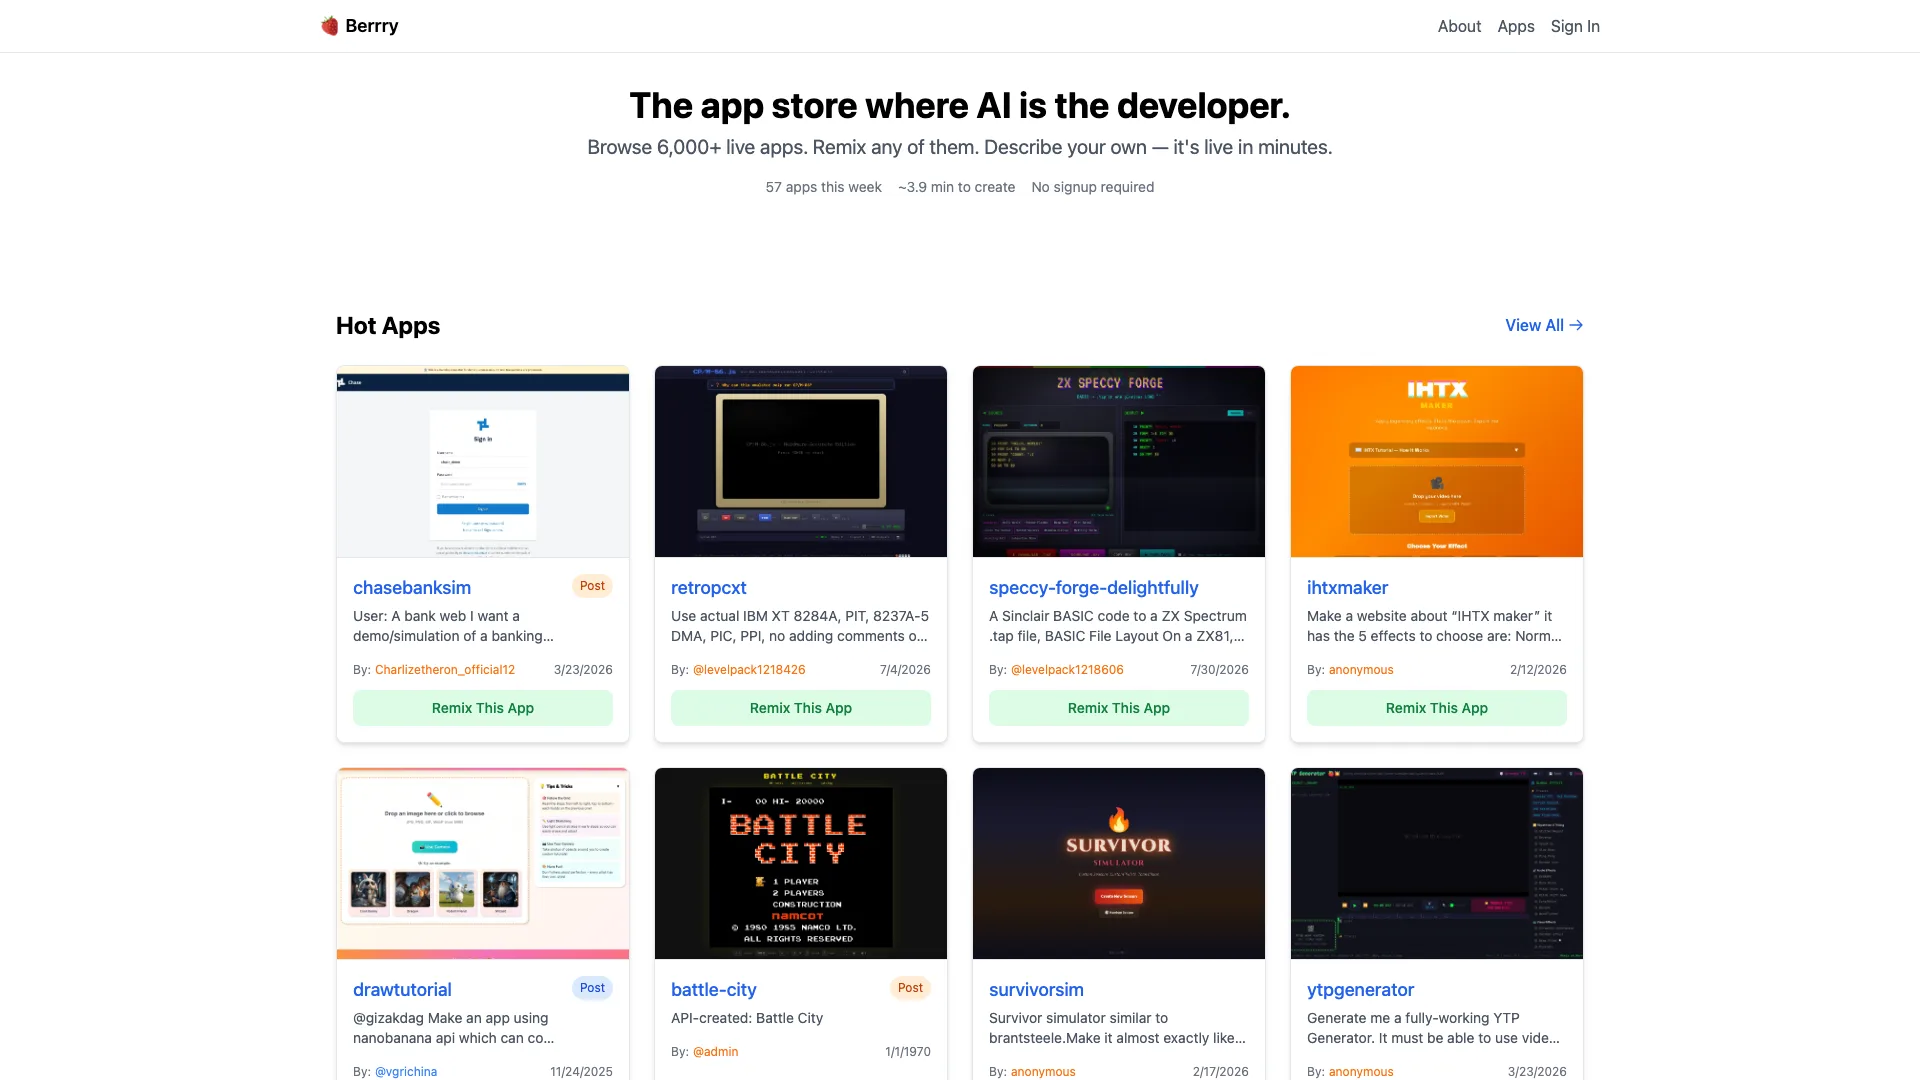Click the date 3/23/2026 on ytpgenerator
1920x1080 pixels.
1537,1072
